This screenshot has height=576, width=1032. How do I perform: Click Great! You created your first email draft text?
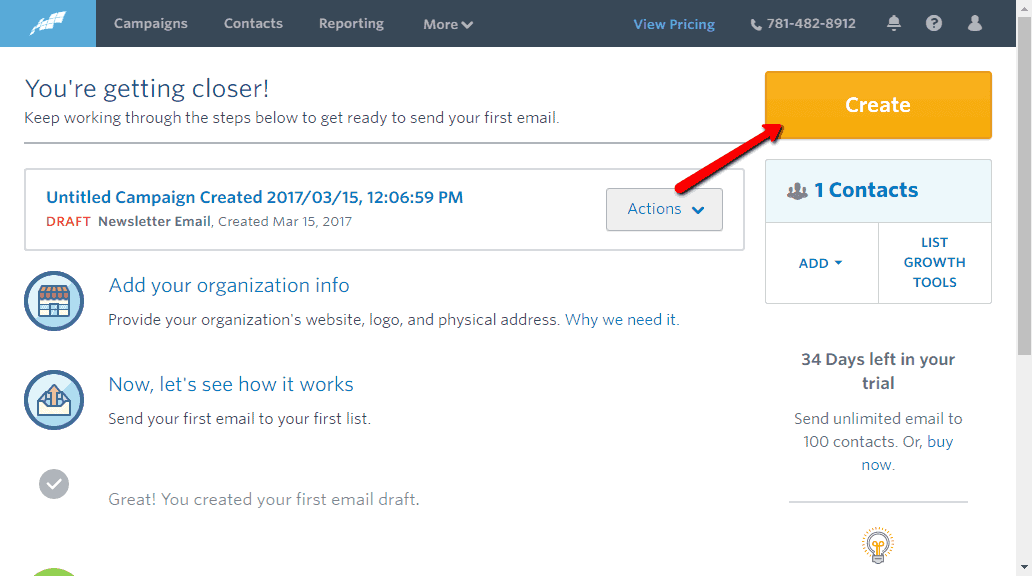tap(264, 500)
